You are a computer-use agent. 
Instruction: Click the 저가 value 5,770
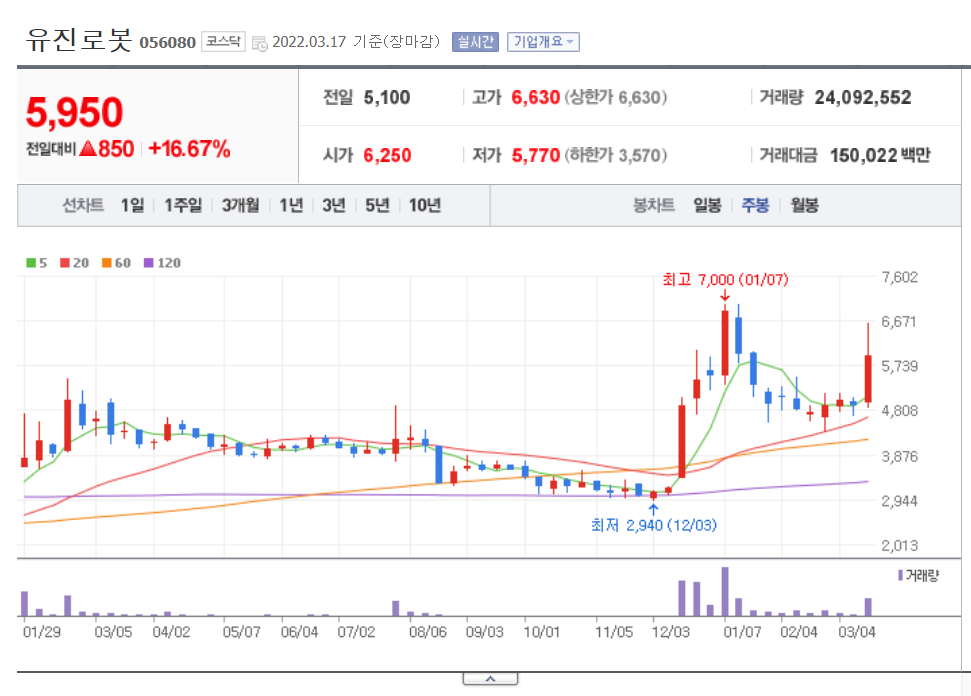tap(535, 155)
